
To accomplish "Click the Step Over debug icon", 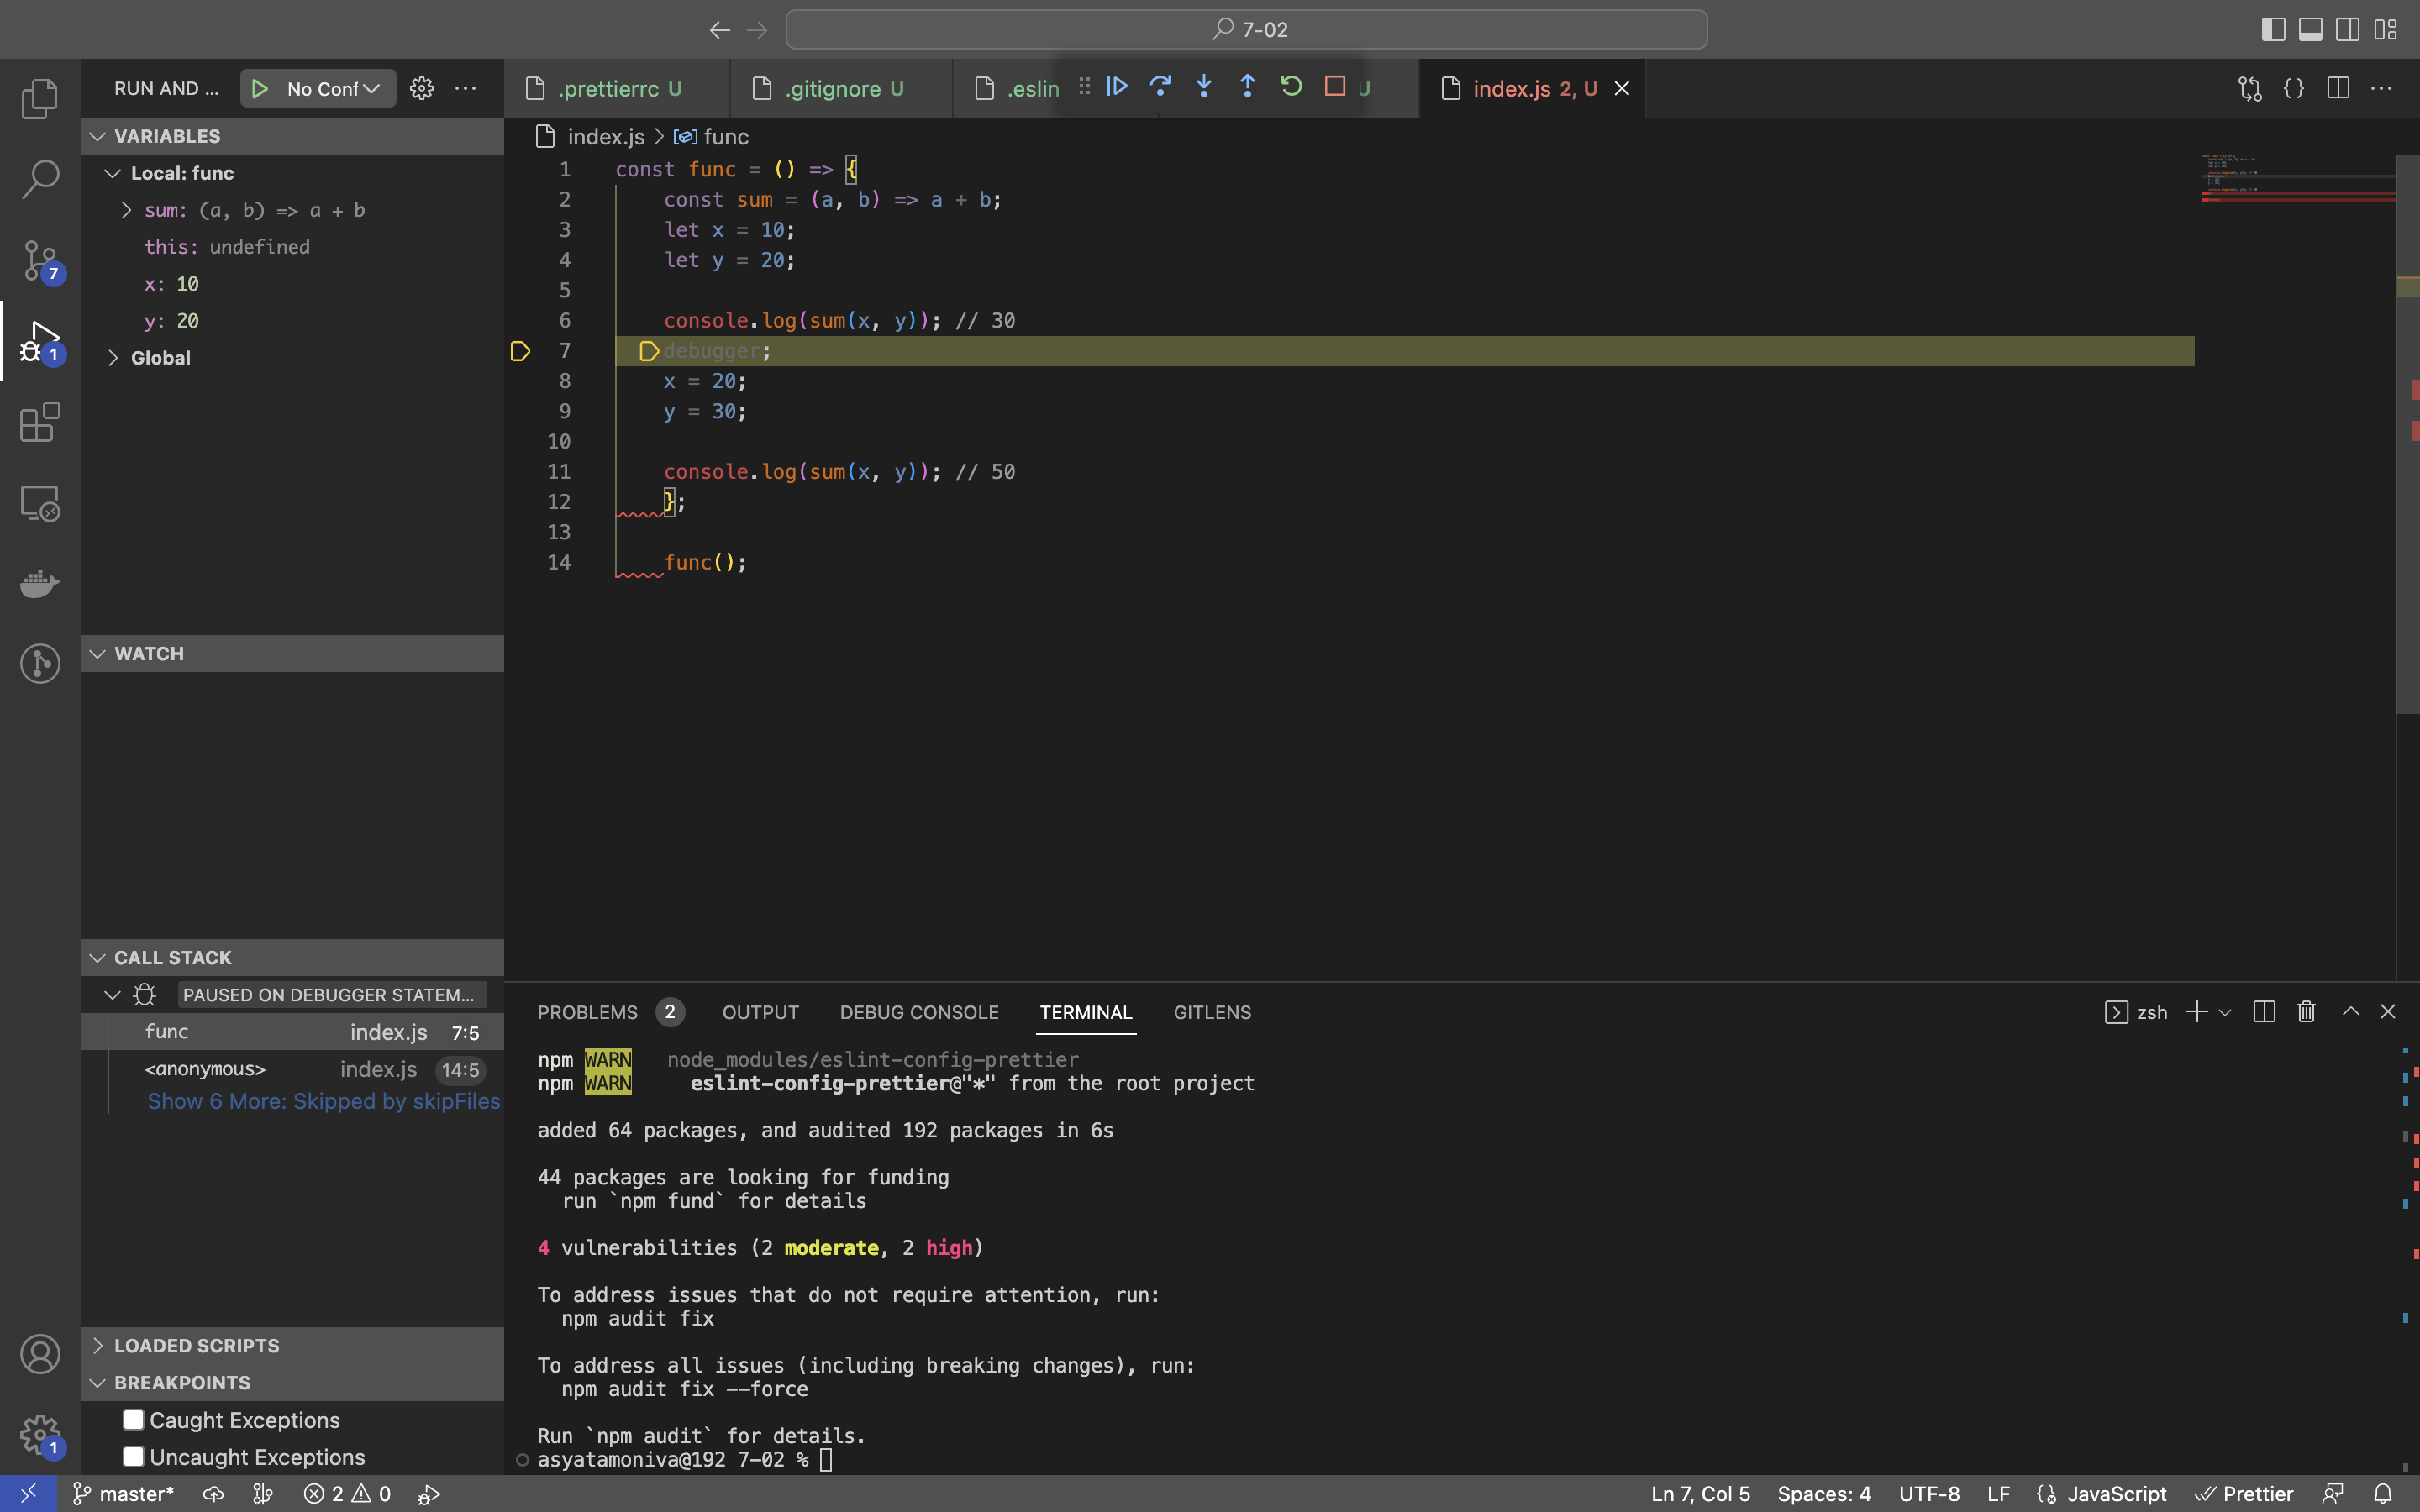I will pos(1160,87).
